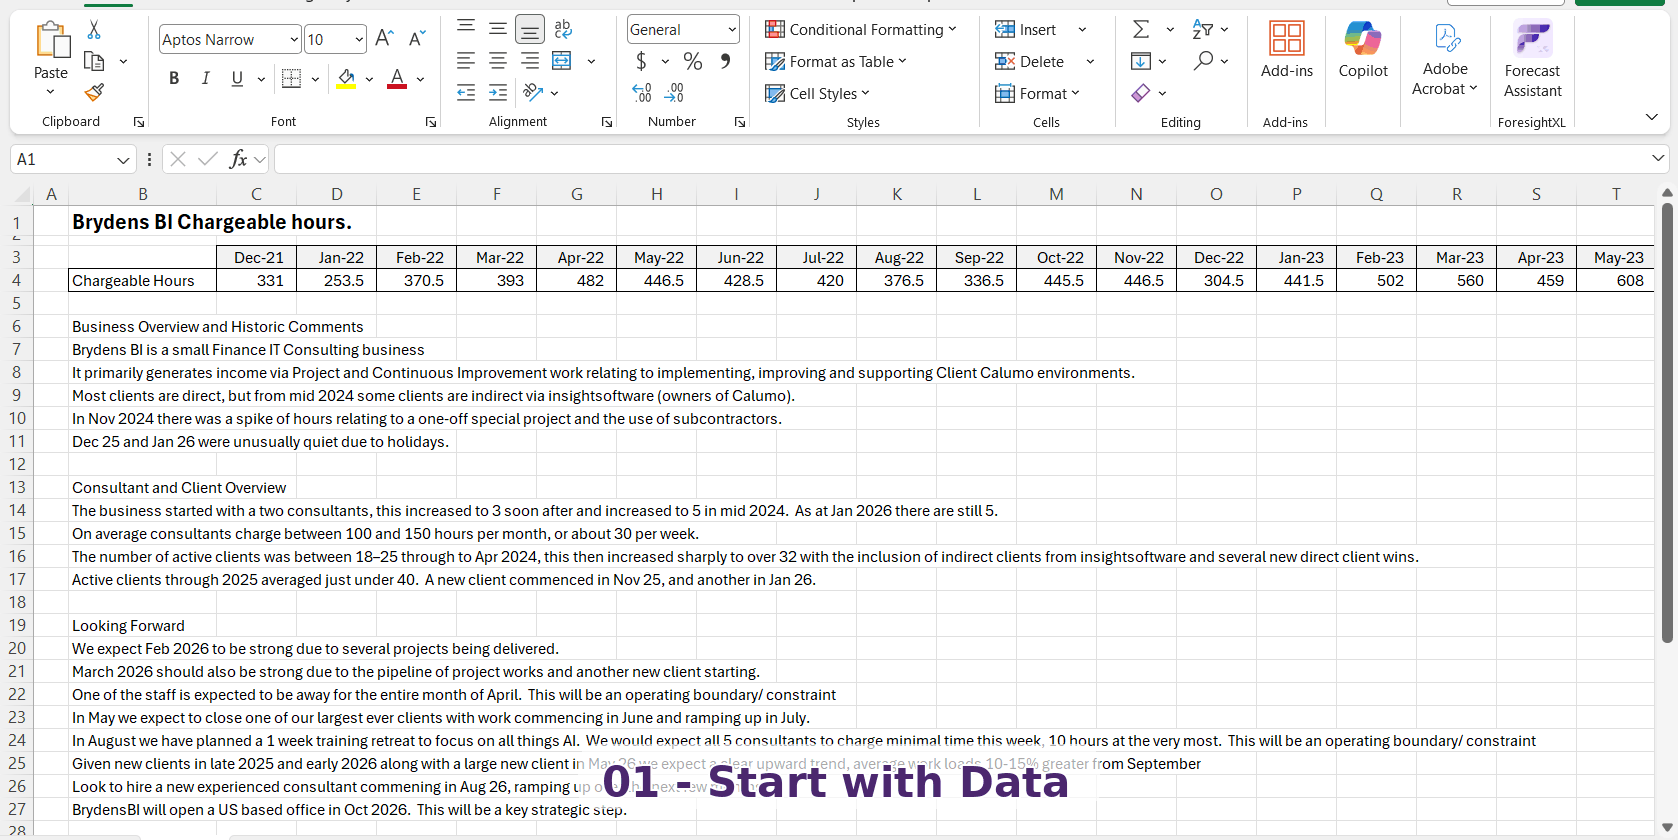Click Increase Decimal icon

coord(642,93)
